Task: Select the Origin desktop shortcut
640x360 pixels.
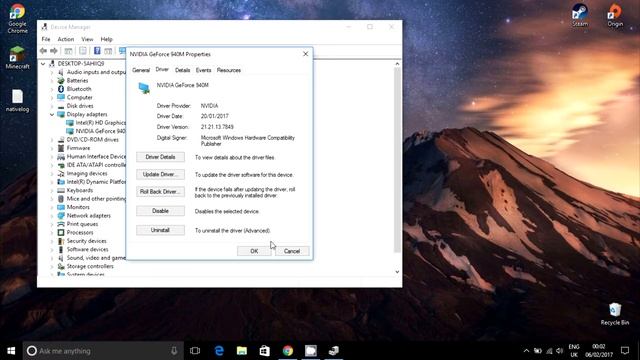Action: (615, 15)
